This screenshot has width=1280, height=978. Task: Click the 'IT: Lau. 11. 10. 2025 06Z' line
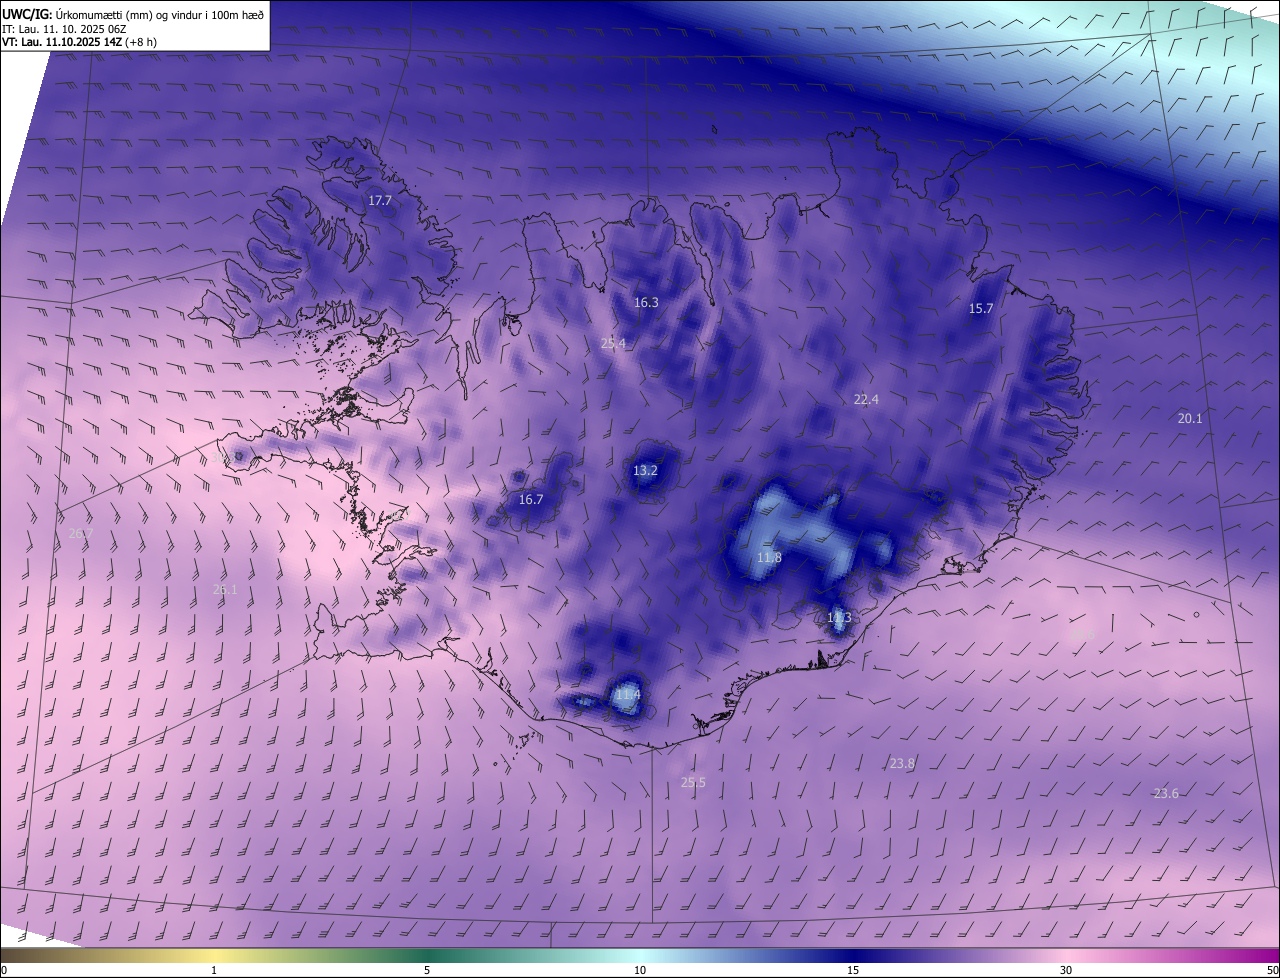(x=64, y=29)
